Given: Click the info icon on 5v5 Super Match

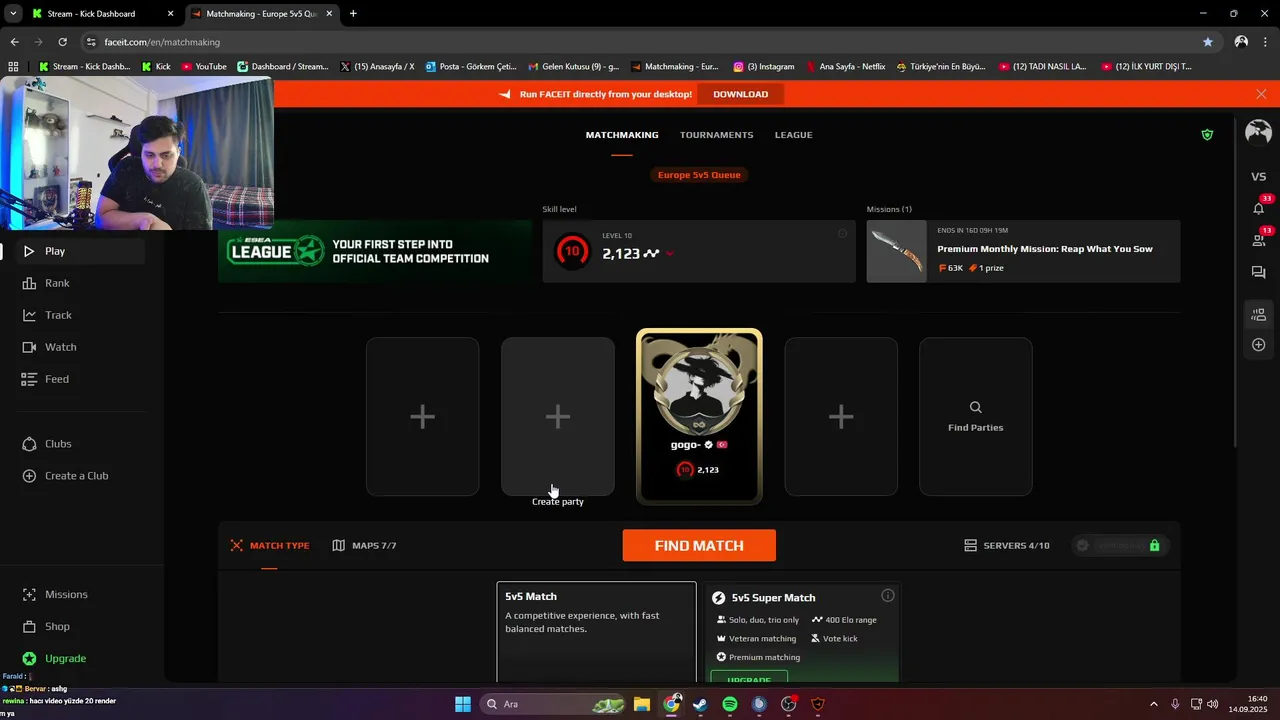Looking at the screenshot, I should pyautogui.click(x=887, y=596).
